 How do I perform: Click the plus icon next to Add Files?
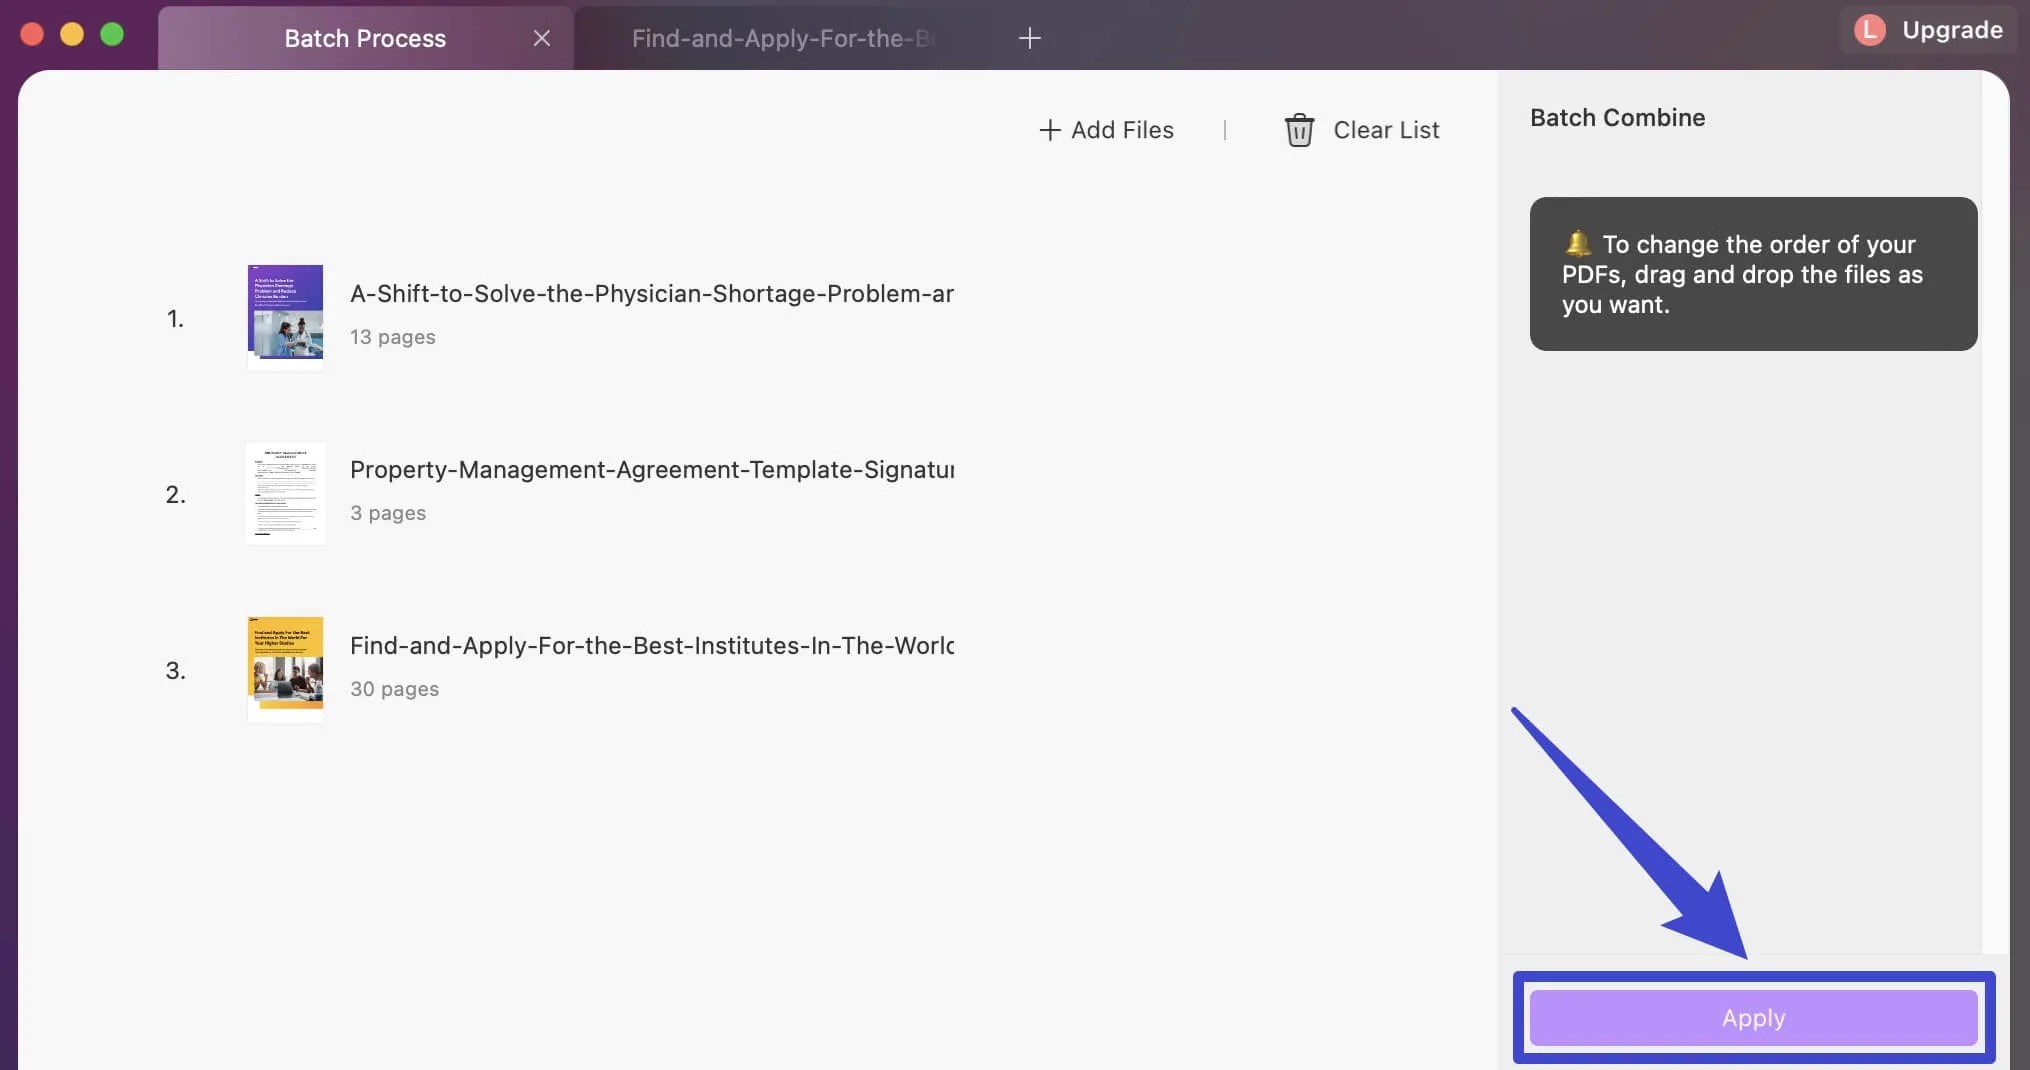click(x=1049, y=130)
